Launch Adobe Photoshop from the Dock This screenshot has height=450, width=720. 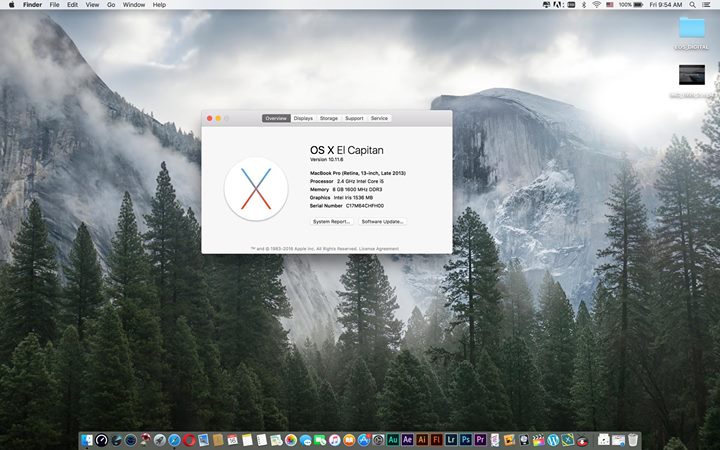pos(466,440)
